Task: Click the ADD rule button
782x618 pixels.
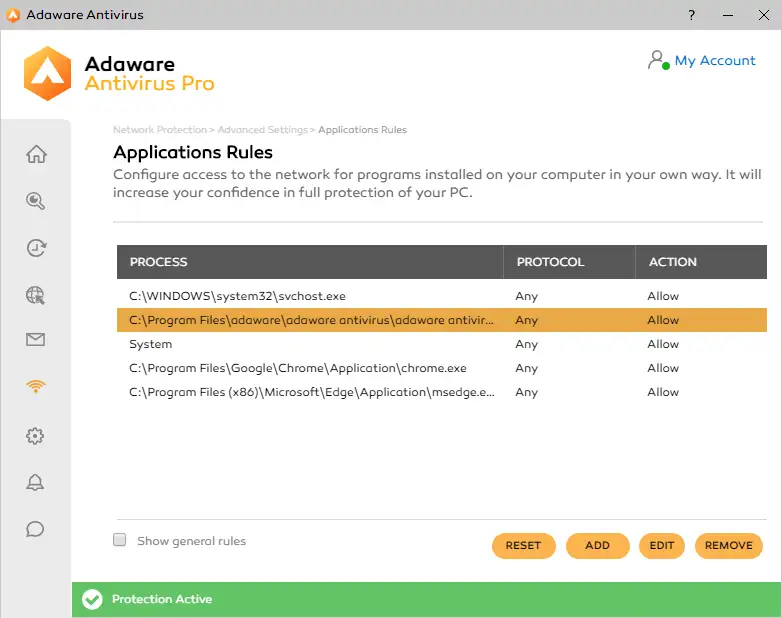Action: [597, 545]
